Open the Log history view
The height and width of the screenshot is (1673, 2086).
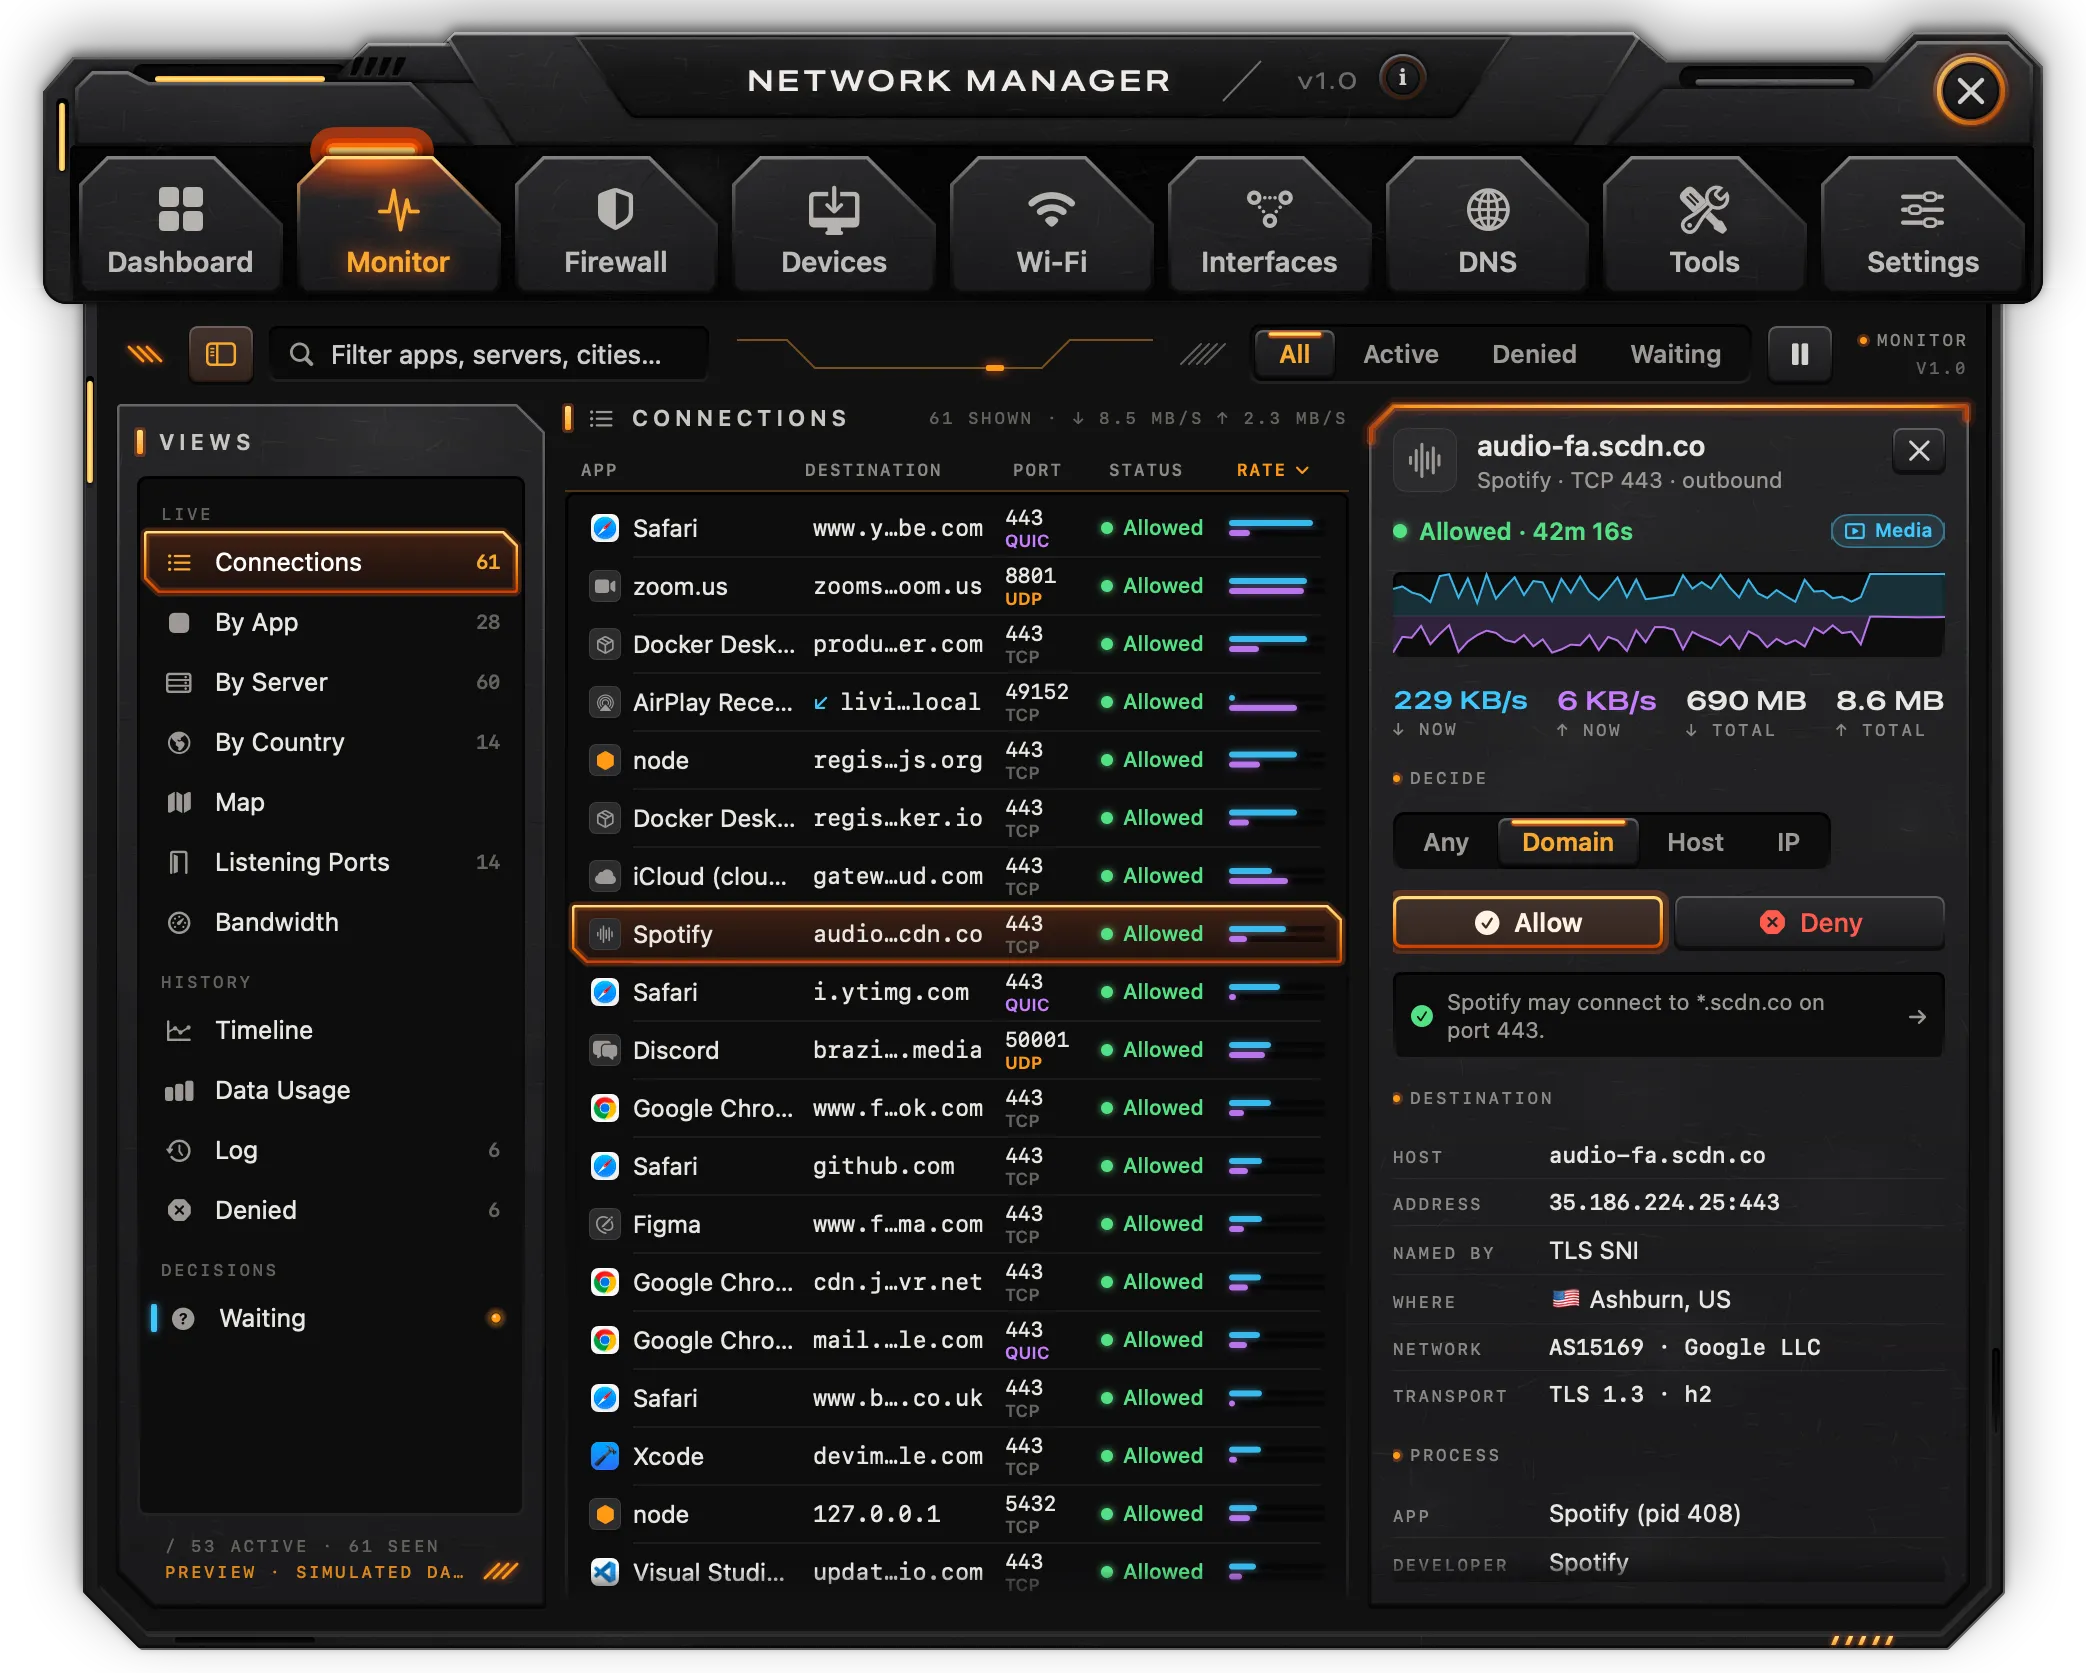[331, 1150]
